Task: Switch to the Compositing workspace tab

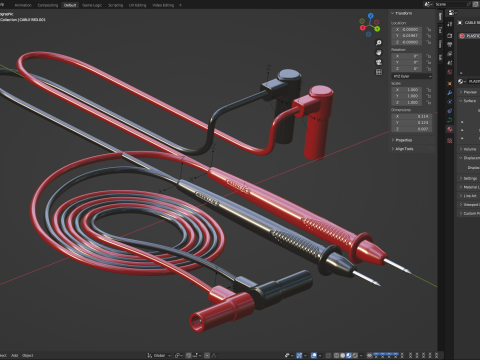Action: coord(48,5)
